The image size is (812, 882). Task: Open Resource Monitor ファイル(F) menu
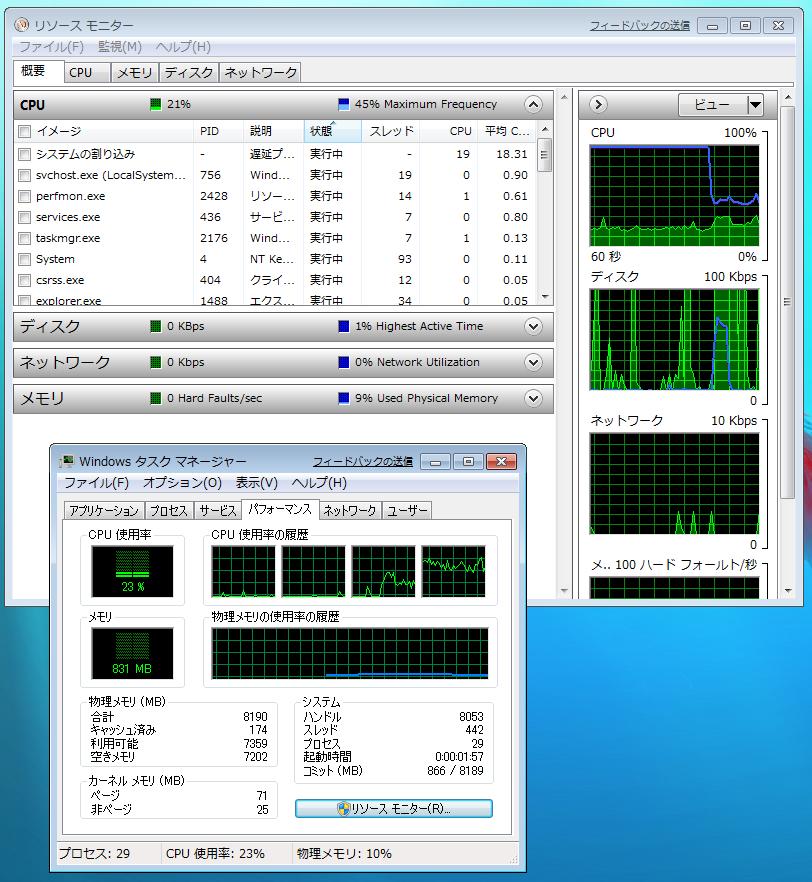pos(52,47)
